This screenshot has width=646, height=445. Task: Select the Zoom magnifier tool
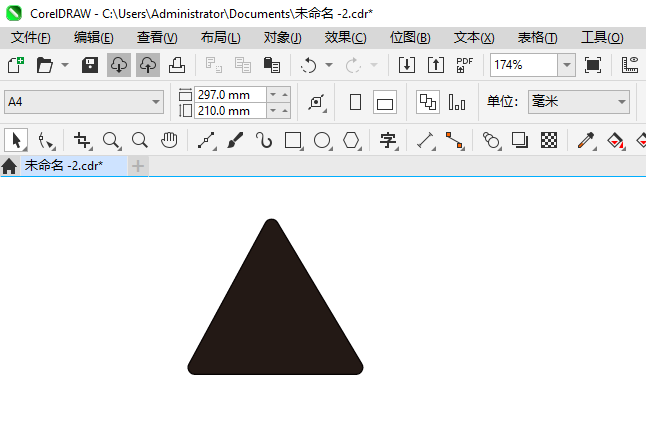(x=111, y=141)
